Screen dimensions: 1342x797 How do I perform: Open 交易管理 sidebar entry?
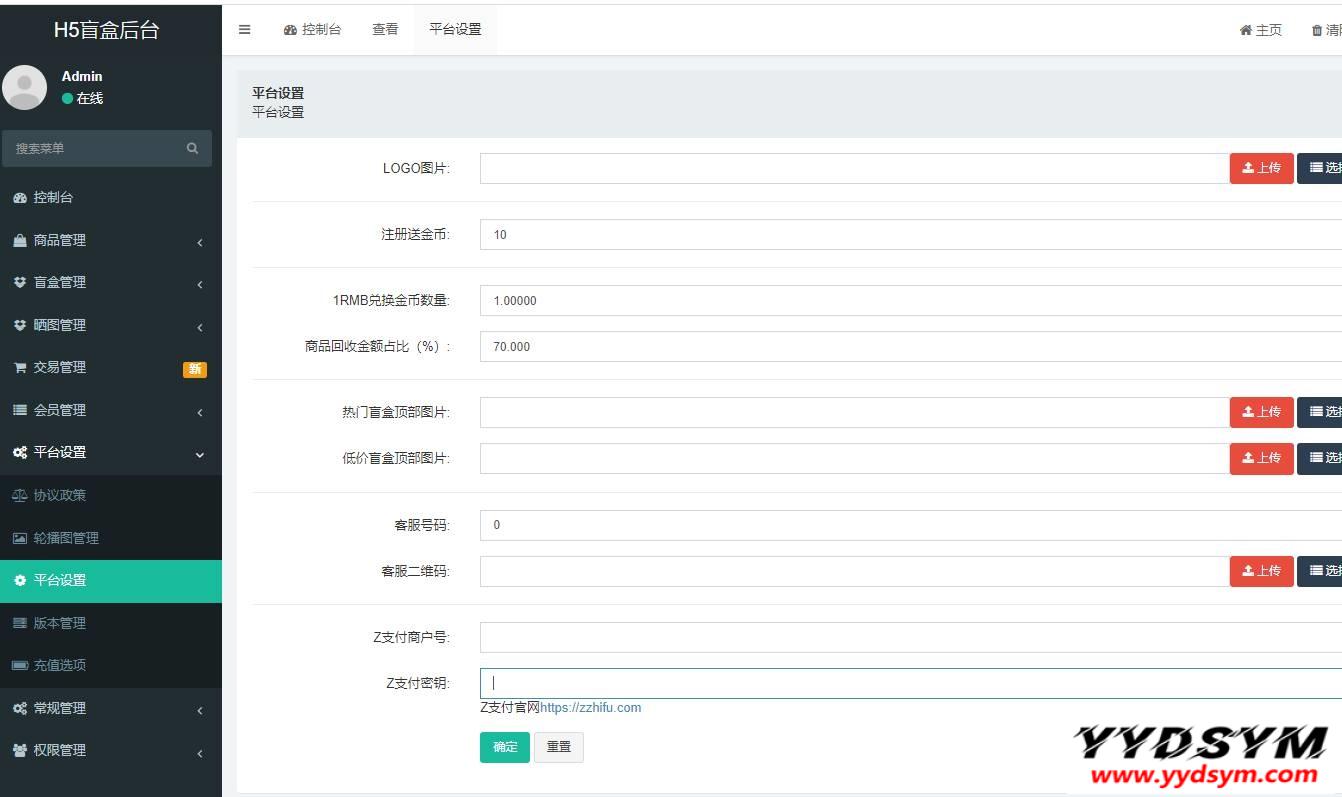(x=111, y=367)
